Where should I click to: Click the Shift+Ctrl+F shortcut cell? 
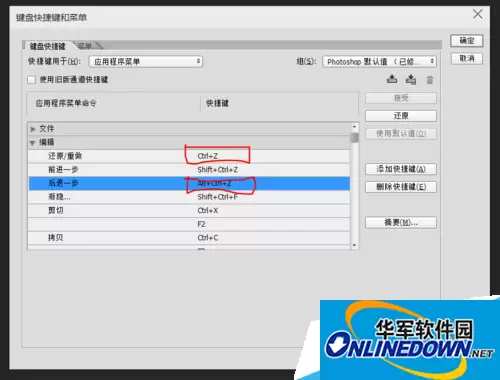click(218, 197)
